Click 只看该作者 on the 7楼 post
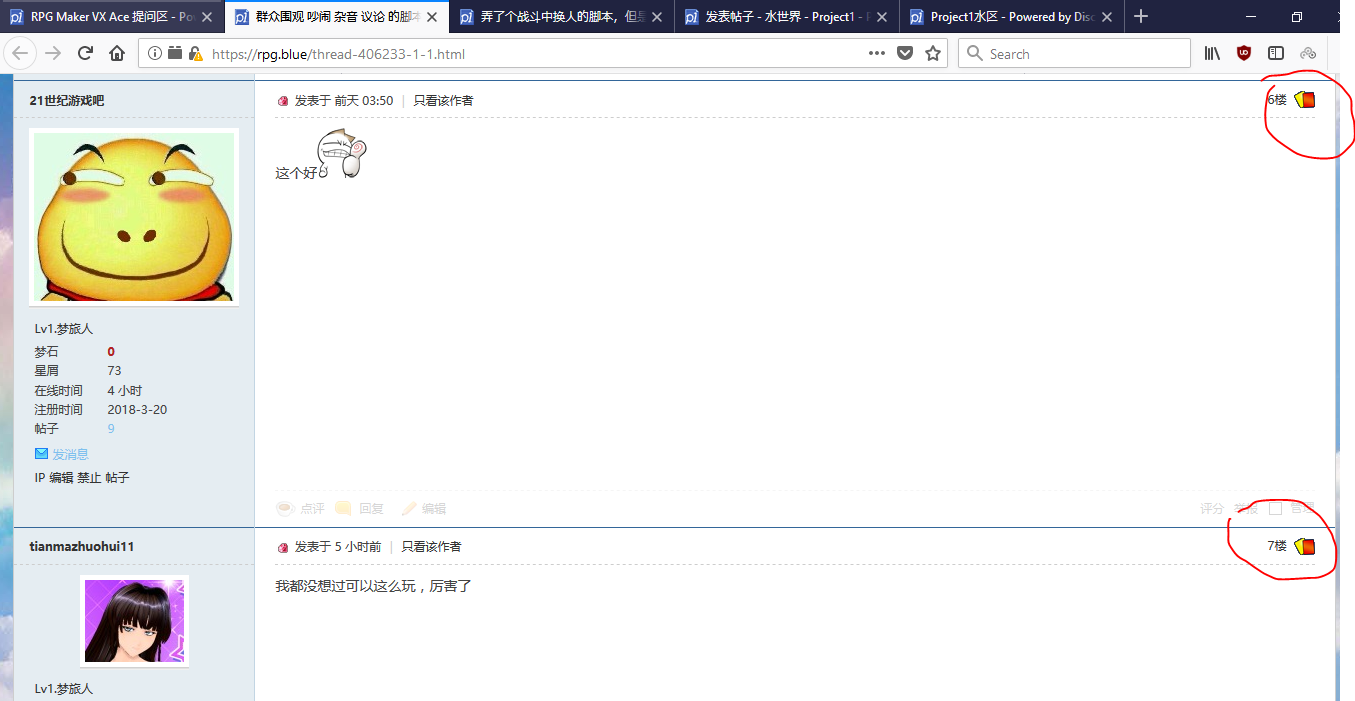Viewport: 1355px width, 701px height. [432, 546]
